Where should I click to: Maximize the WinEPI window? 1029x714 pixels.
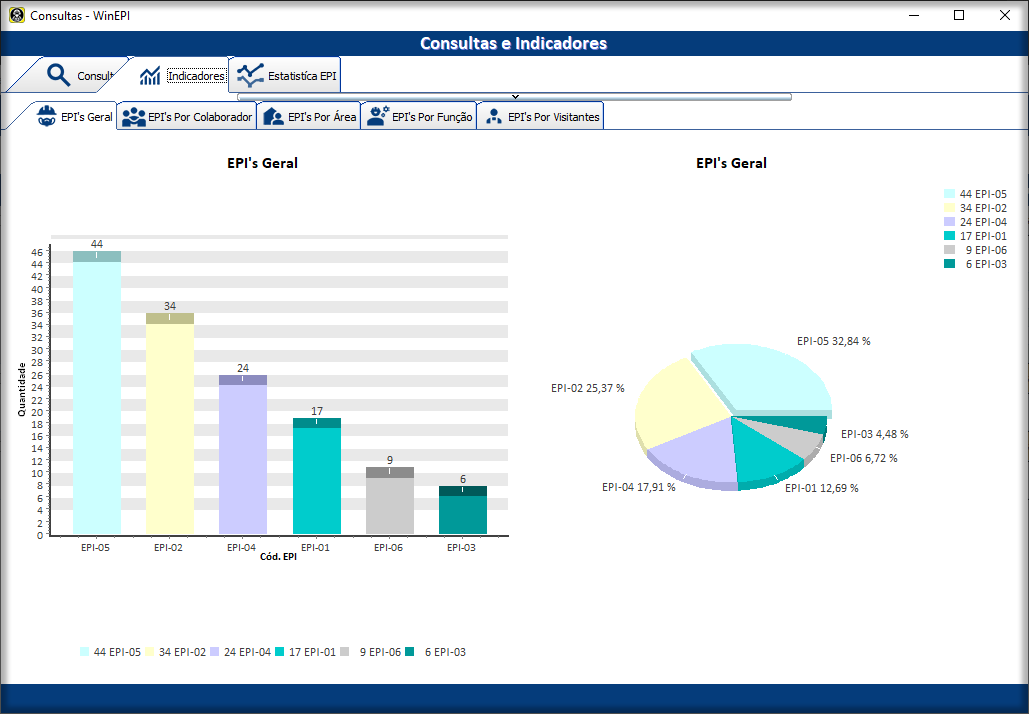[959, 15]
